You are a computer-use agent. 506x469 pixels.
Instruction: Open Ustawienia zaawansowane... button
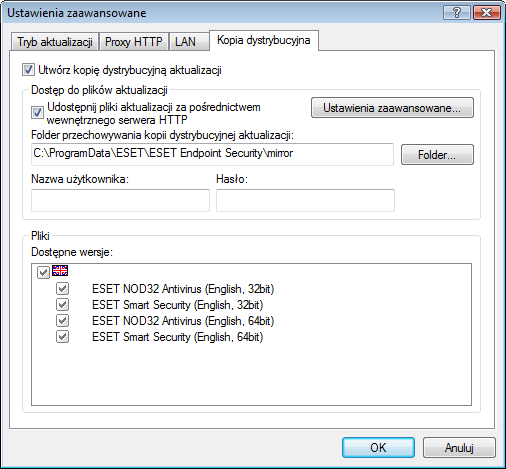(x=392, y=108)
